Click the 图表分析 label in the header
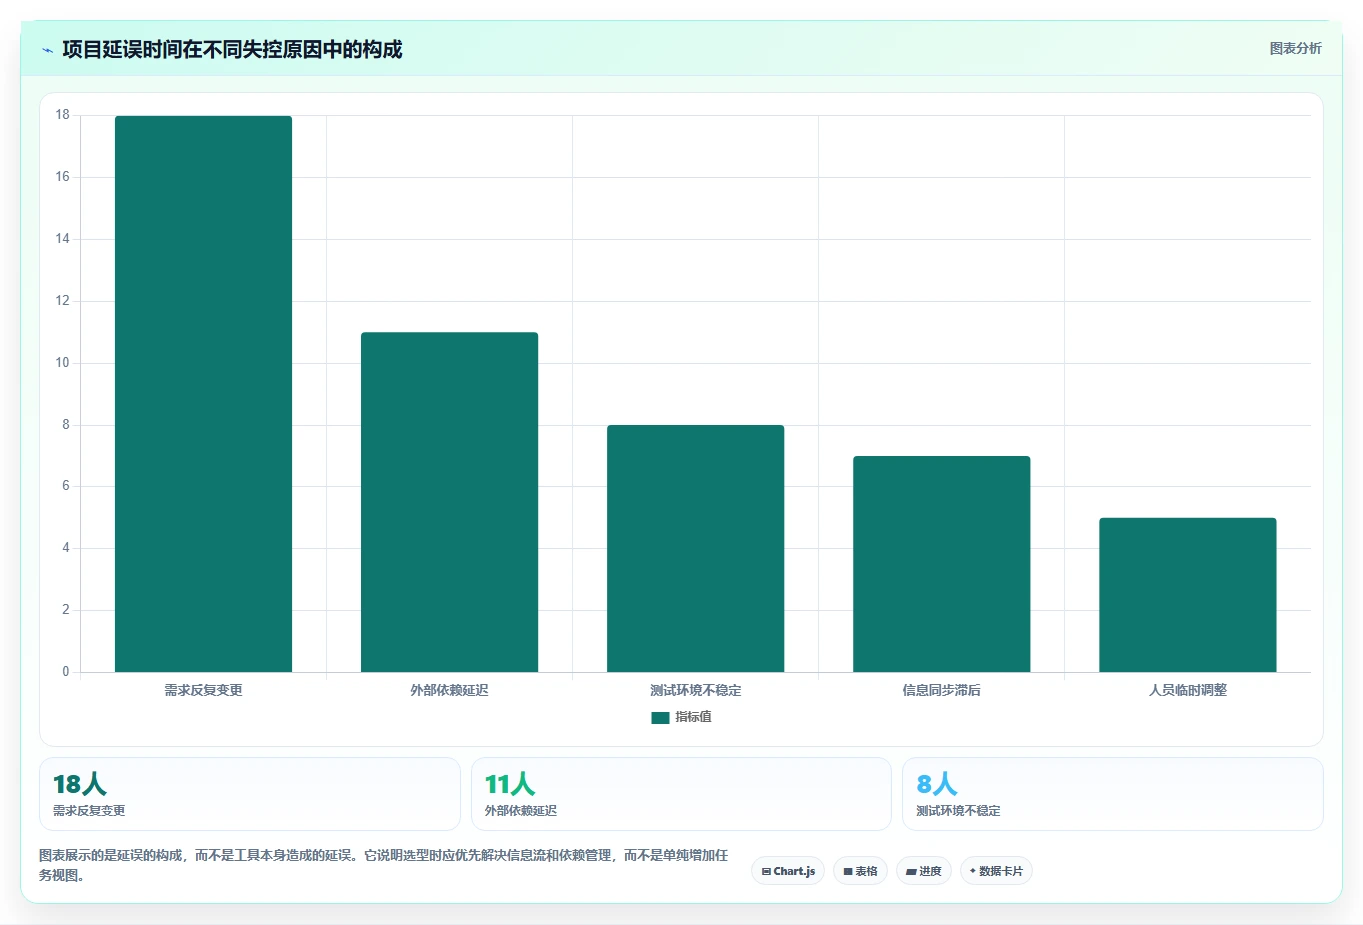The width and height of the screenshot is (1363, 925). [1295, 48]
